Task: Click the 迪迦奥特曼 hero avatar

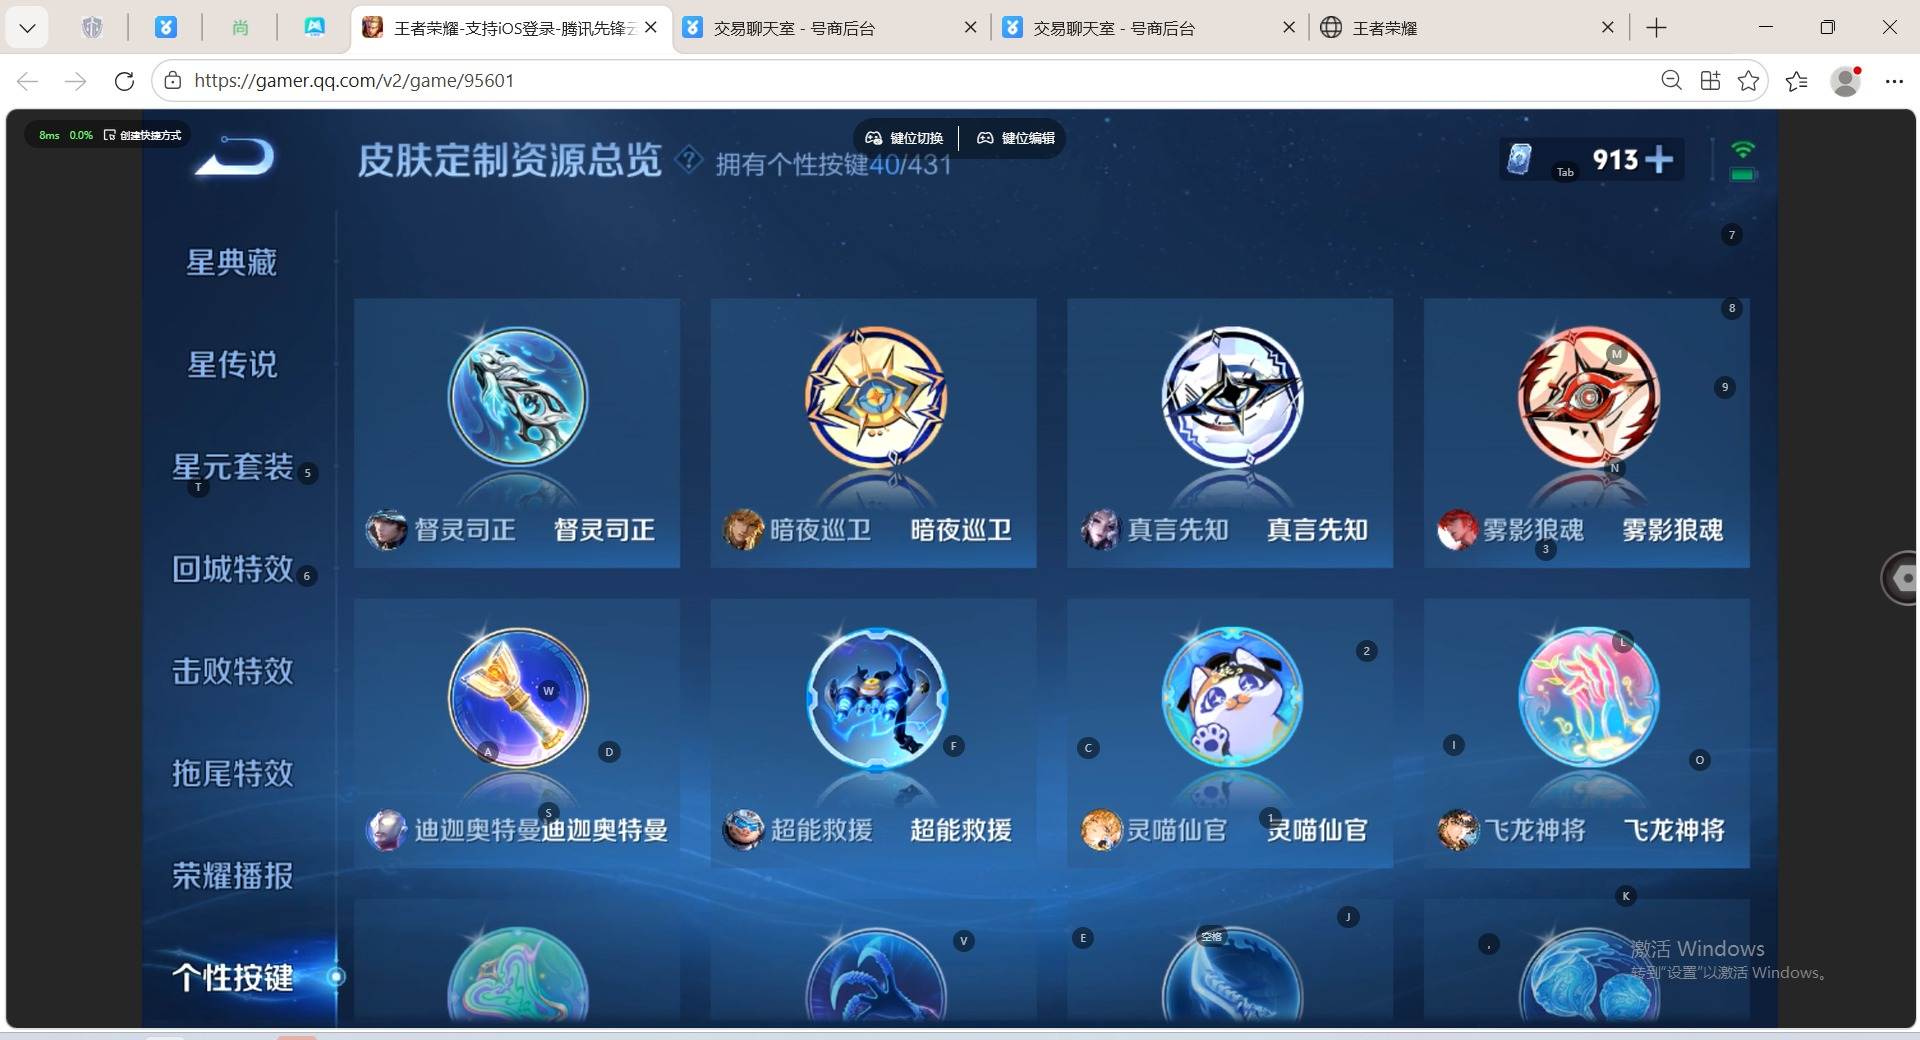Action: (x=386, y=830)
